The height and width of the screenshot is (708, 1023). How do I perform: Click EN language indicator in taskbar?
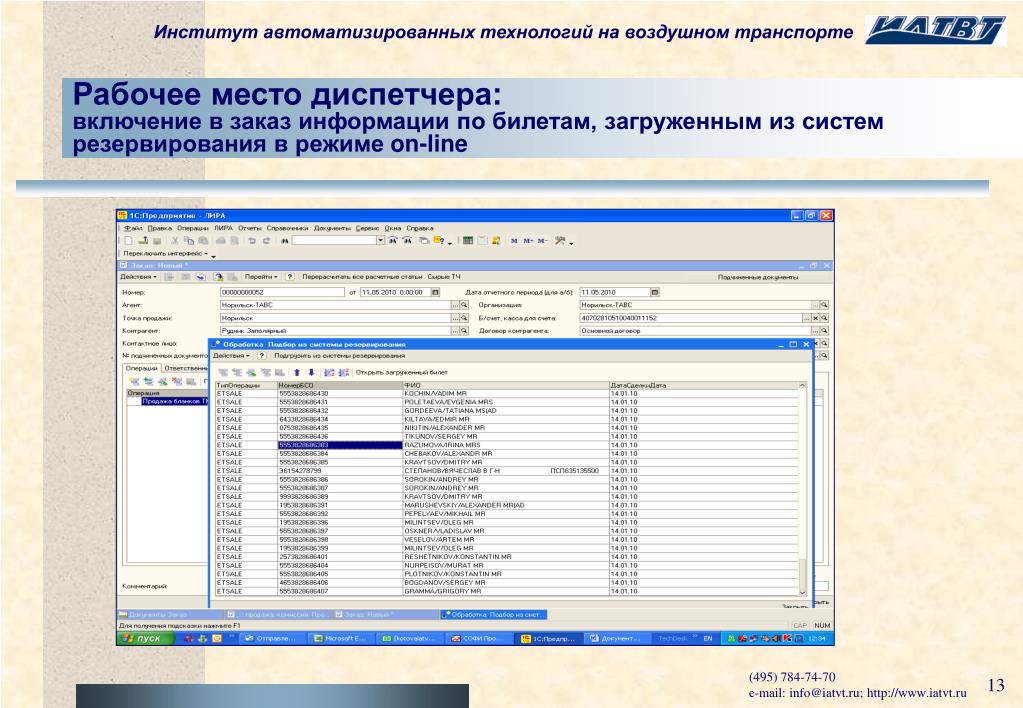tap(707, 638)
